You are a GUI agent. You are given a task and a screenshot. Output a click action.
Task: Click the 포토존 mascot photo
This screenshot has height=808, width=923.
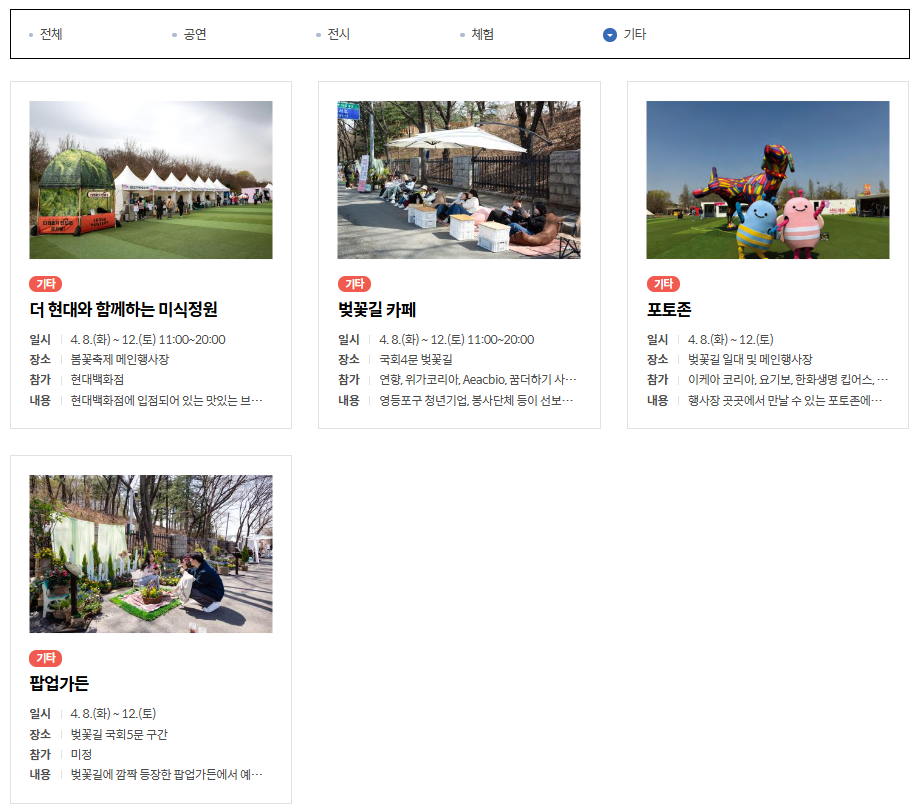[766, 179]
